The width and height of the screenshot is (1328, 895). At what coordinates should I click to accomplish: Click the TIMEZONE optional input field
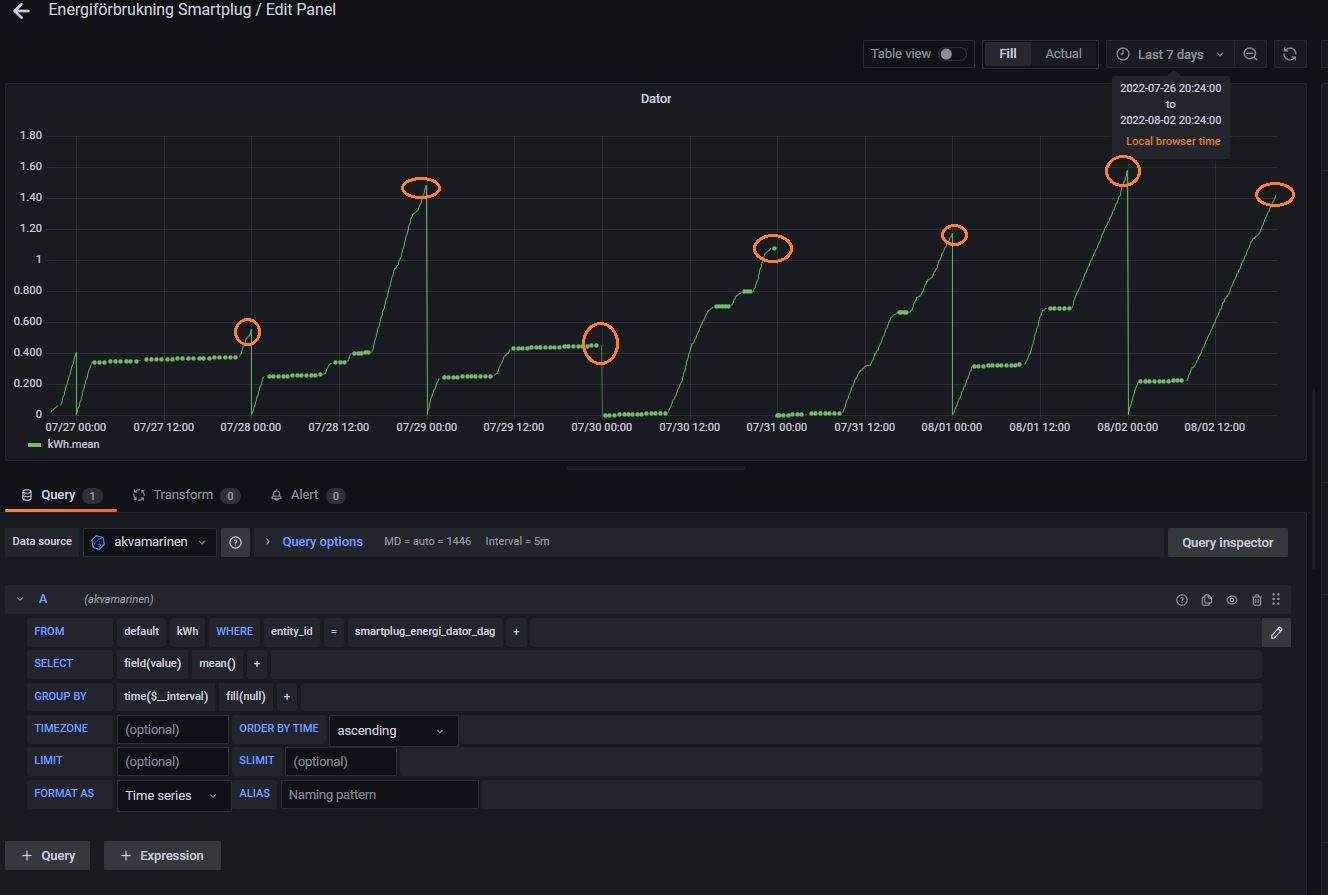172,728
